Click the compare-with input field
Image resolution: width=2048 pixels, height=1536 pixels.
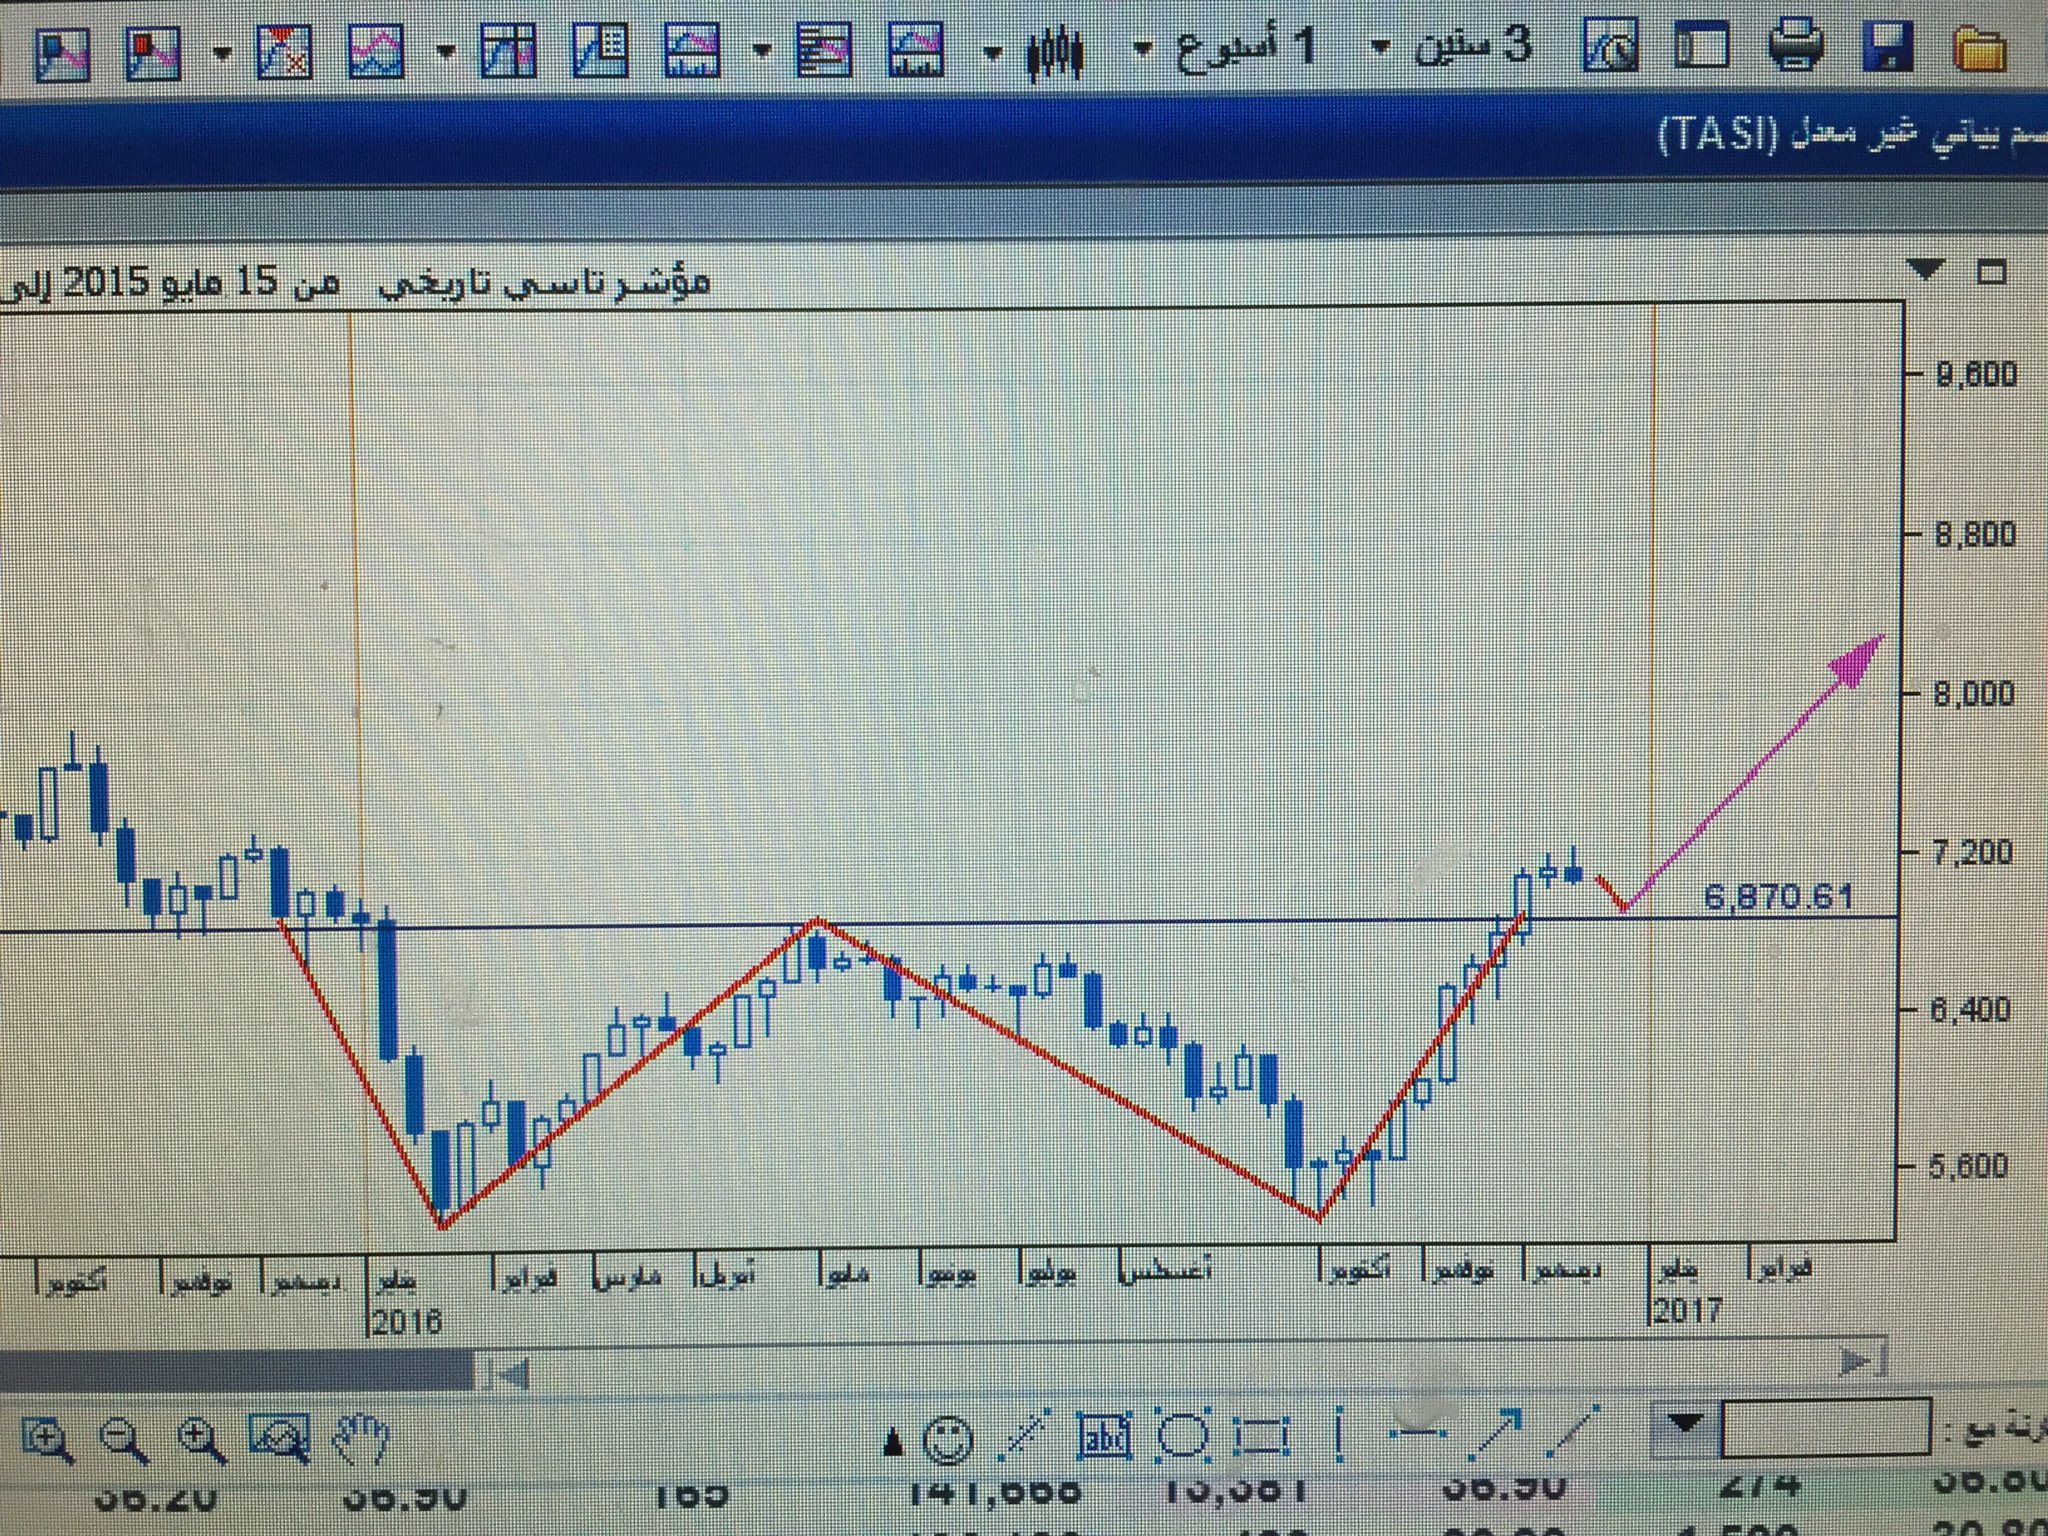pos(1825,1427)
